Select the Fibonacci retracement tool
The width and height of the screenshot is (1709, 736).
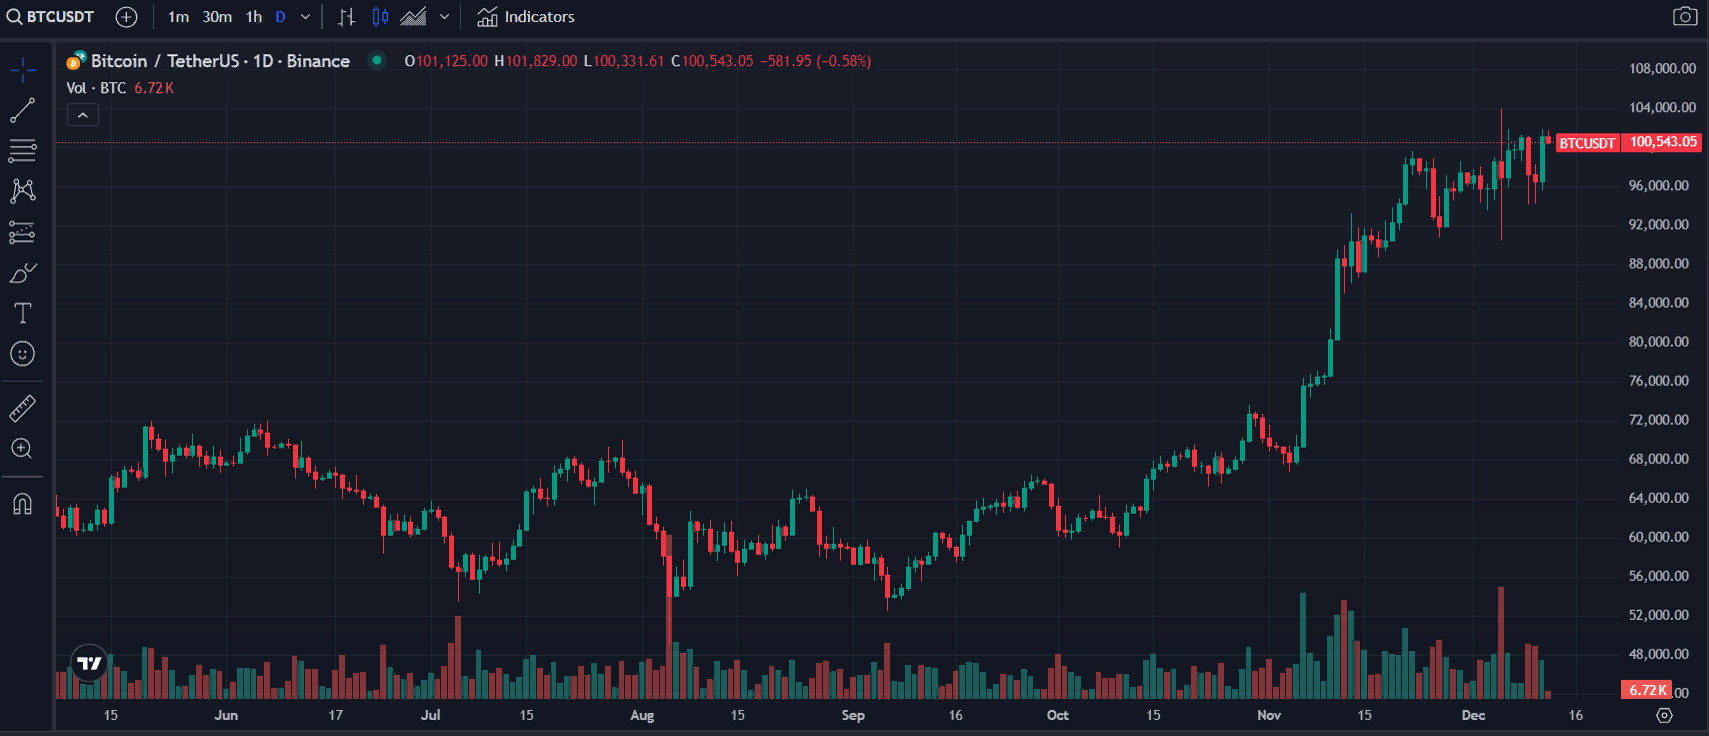23,151
